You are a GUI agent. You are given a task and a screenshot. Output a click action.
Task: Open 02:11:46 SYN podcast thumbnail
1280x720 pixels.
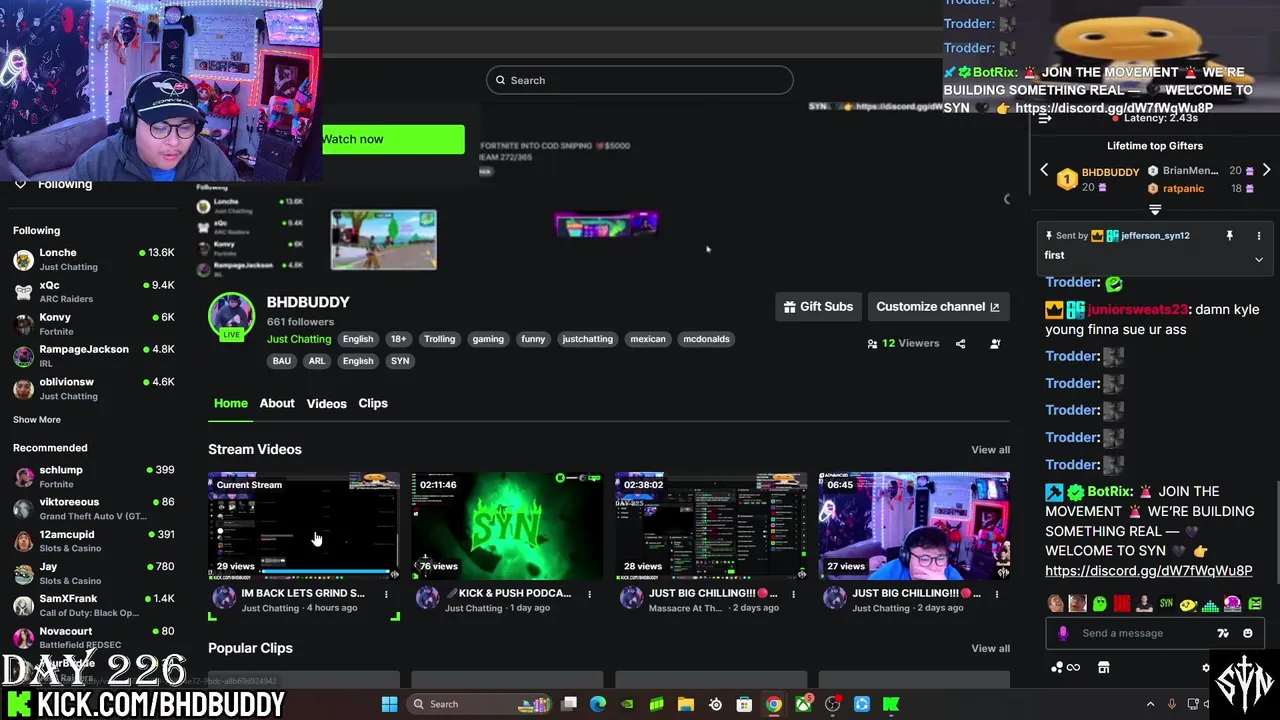[507, 526]
